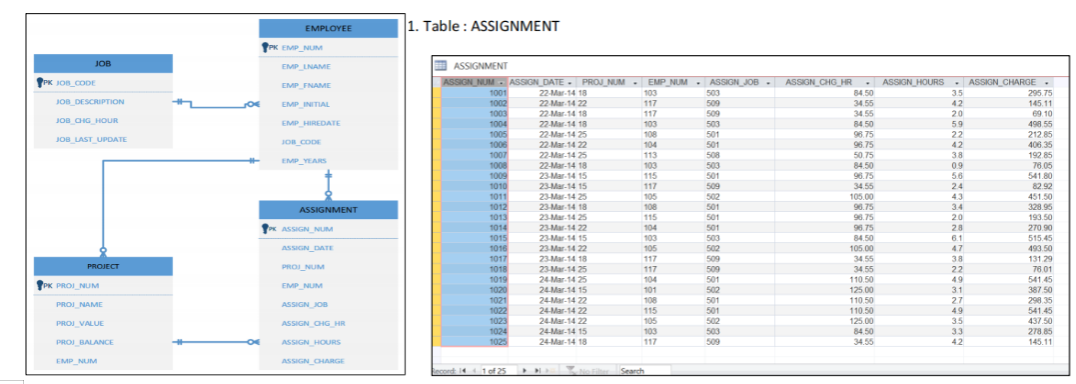
Task: Click ASSIGN_CHARGE field in ASSIGNMENT entity diagram
Action: 312,361
